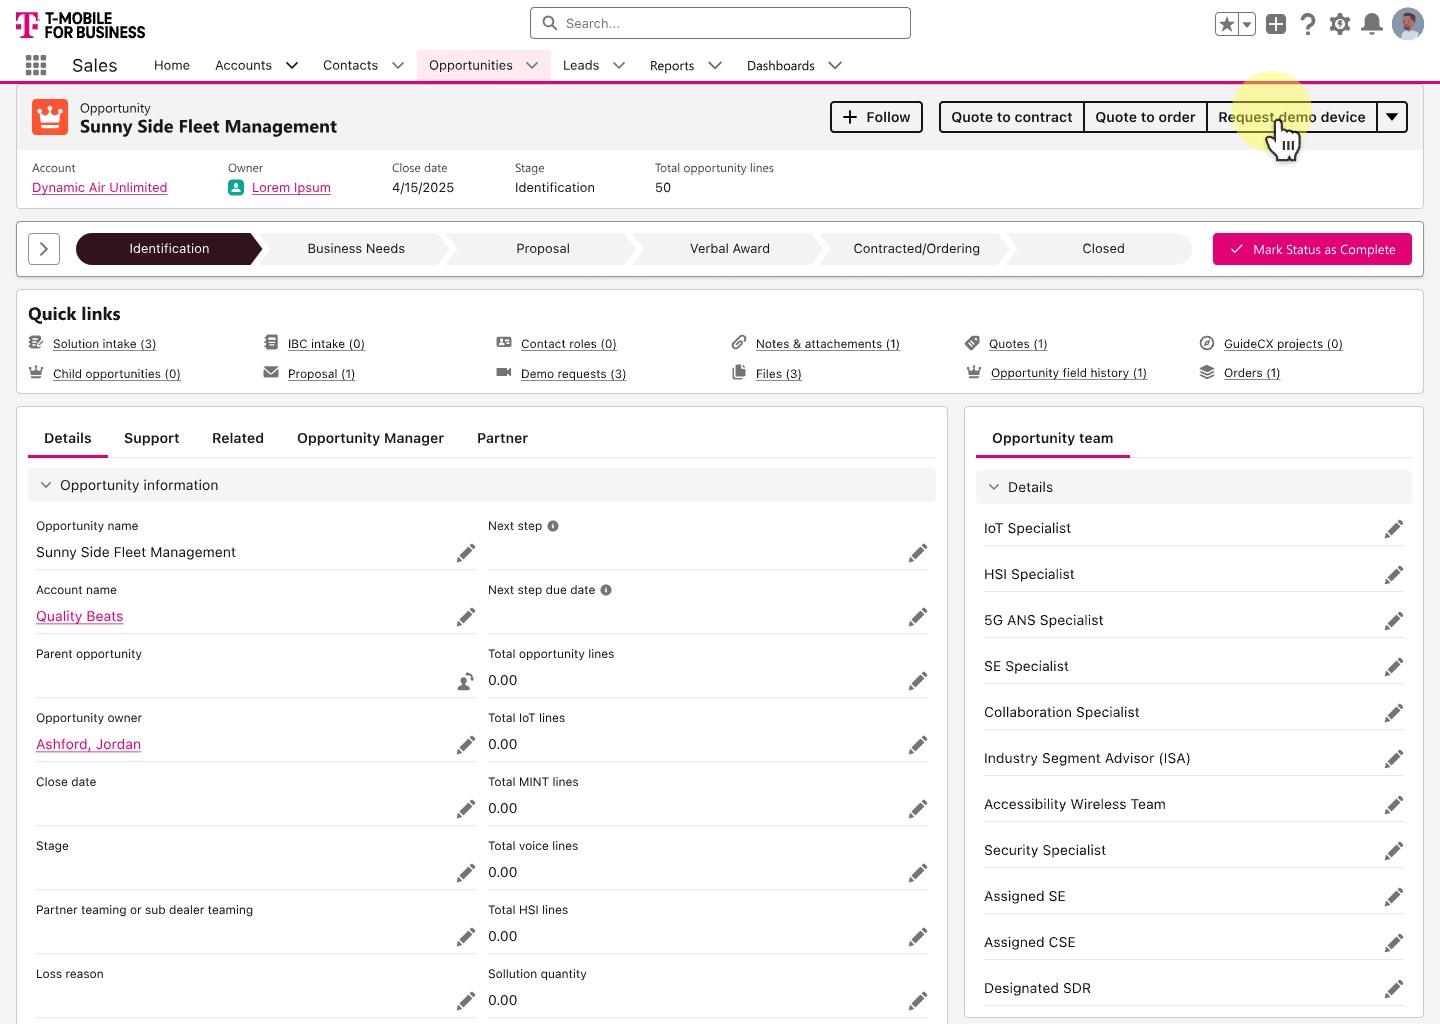Edit the Security Specialist pencil

tap(1394, 851)
